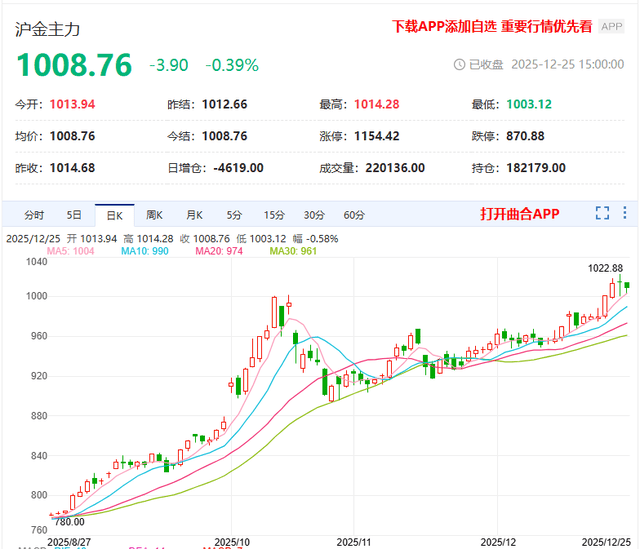The height and width of the screenshot is (549, 640).
Task: Select the 日K daily candlestick tab
Action: pos(113,215)
